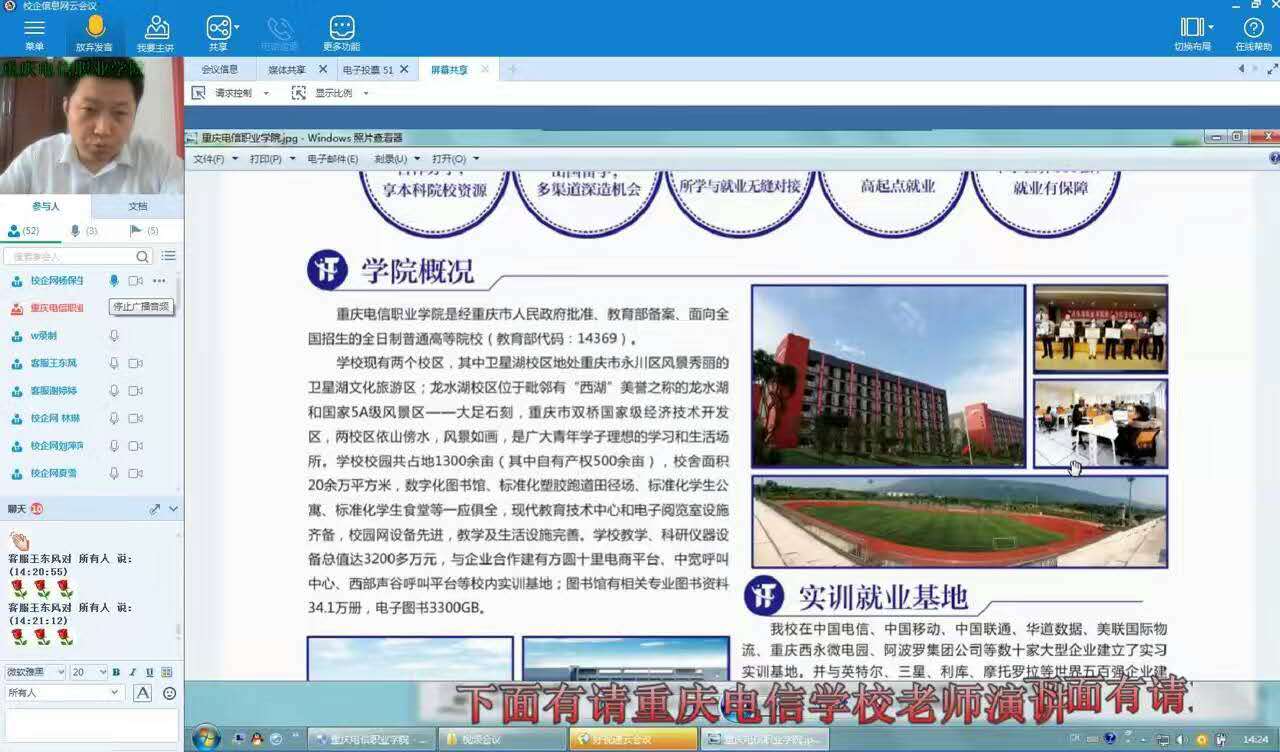The height and width of the screenshot is (752, 1280).
Task: Add a new tab with plus button
Action: [x=512, y=69]
